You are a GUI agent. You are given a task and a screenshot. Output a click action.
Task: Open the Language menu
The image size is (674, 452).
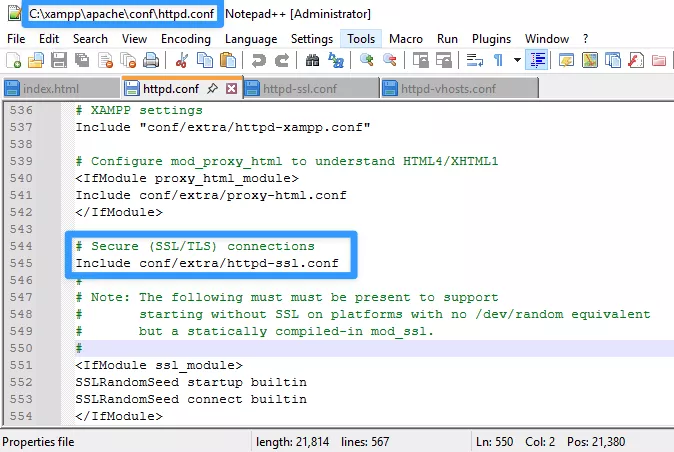[x=251, y=39]
